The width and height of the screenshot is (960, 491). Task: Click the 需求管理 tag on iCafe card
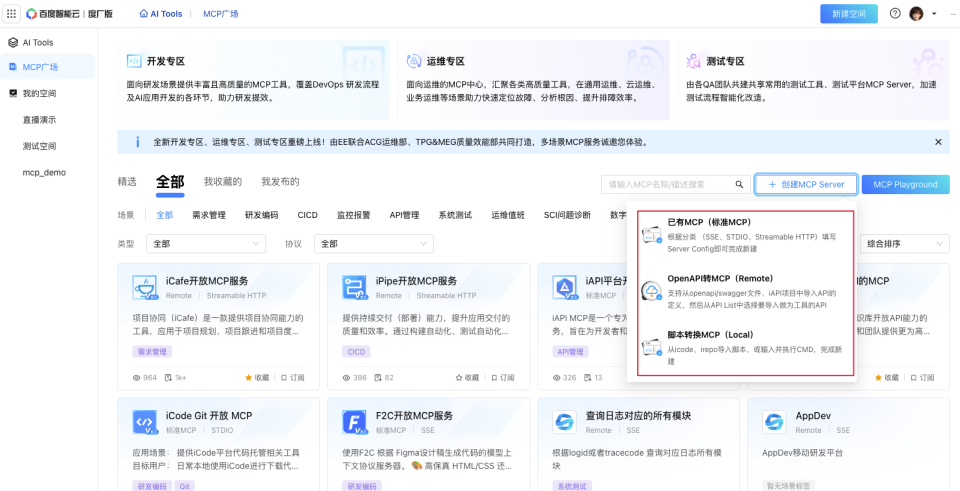pyautogui.click(x=152, y=352)
